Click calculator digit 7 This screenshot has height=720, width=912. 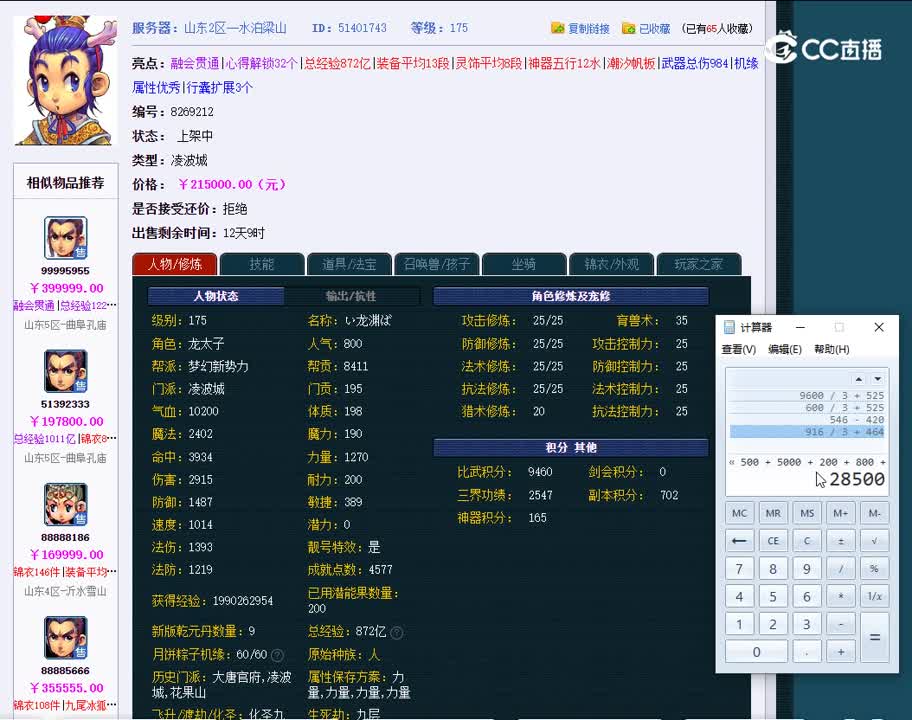coord(739,569)
